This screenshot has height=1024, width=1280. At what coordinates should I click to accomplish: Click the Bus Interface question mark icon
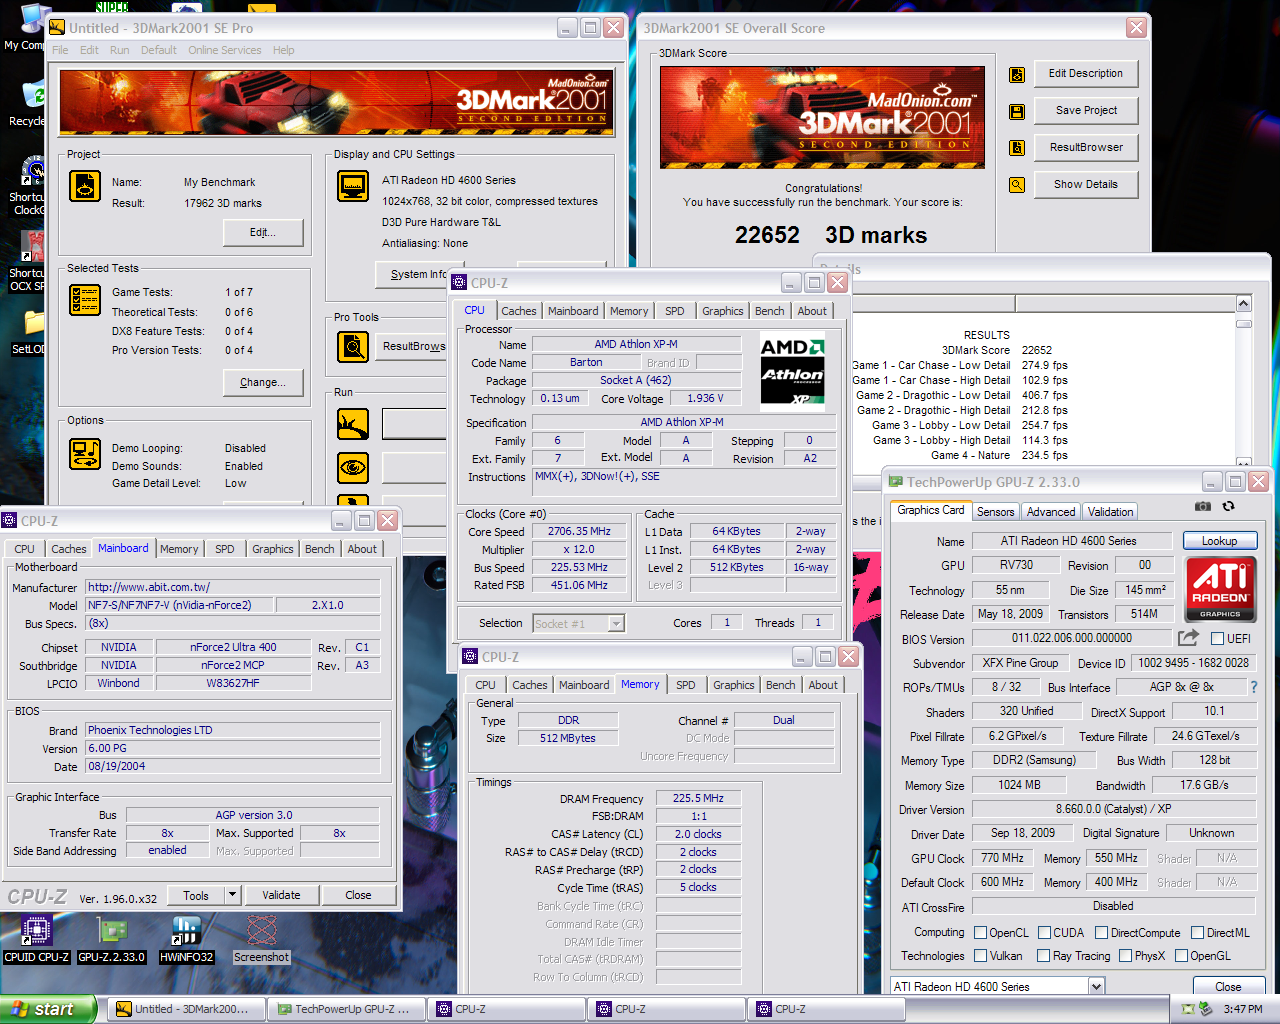tap(1254, 687)
